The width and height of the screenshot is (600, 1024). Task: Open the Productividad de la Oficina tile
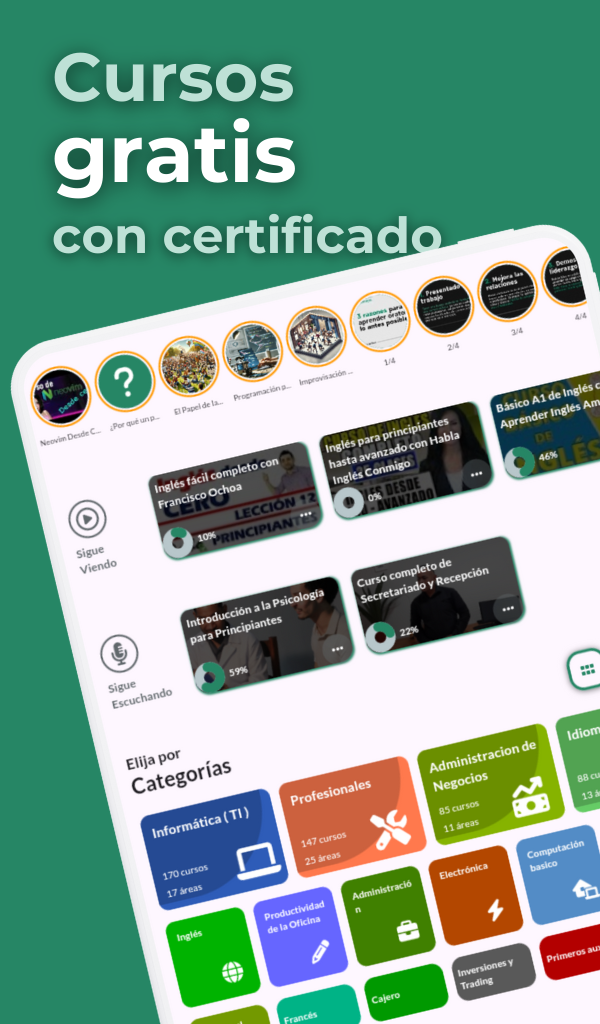pyautogui.click(x=301, y=936)
